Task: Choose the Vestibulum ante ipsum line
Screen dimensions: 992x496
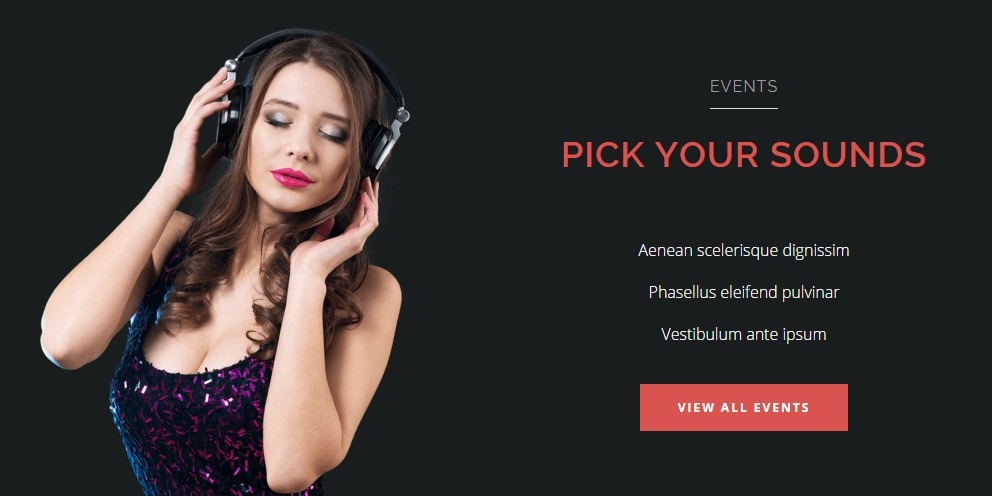Action: pos(743,334)
